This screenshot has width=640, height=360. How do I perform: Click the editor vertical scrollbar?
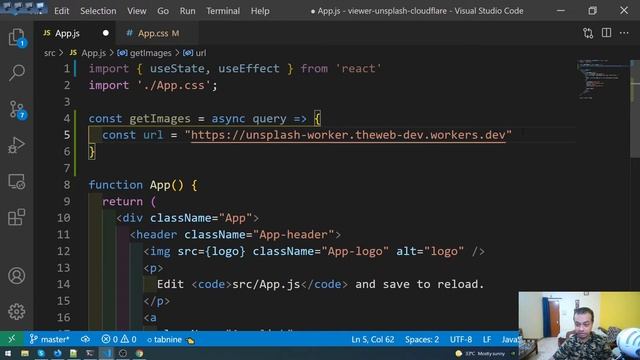coord(635,109)
